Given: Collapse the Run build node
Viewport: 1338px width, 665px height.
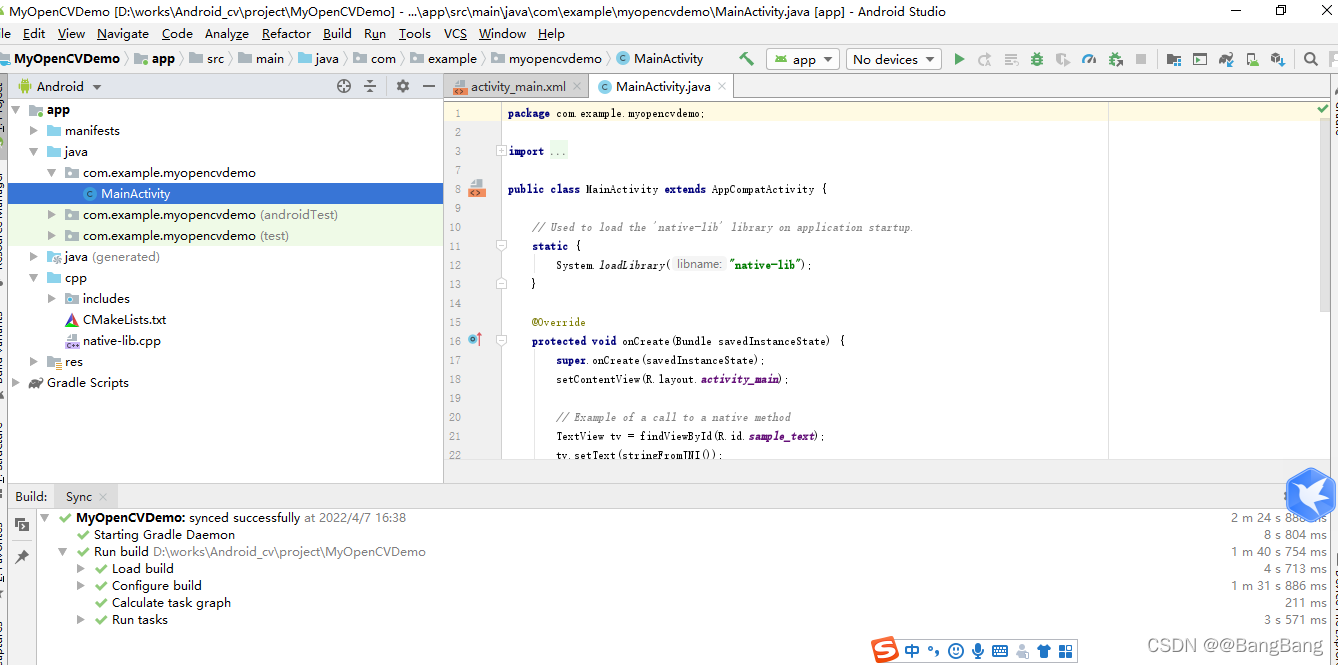Looking at the screenshot, I should coord(63,552).
